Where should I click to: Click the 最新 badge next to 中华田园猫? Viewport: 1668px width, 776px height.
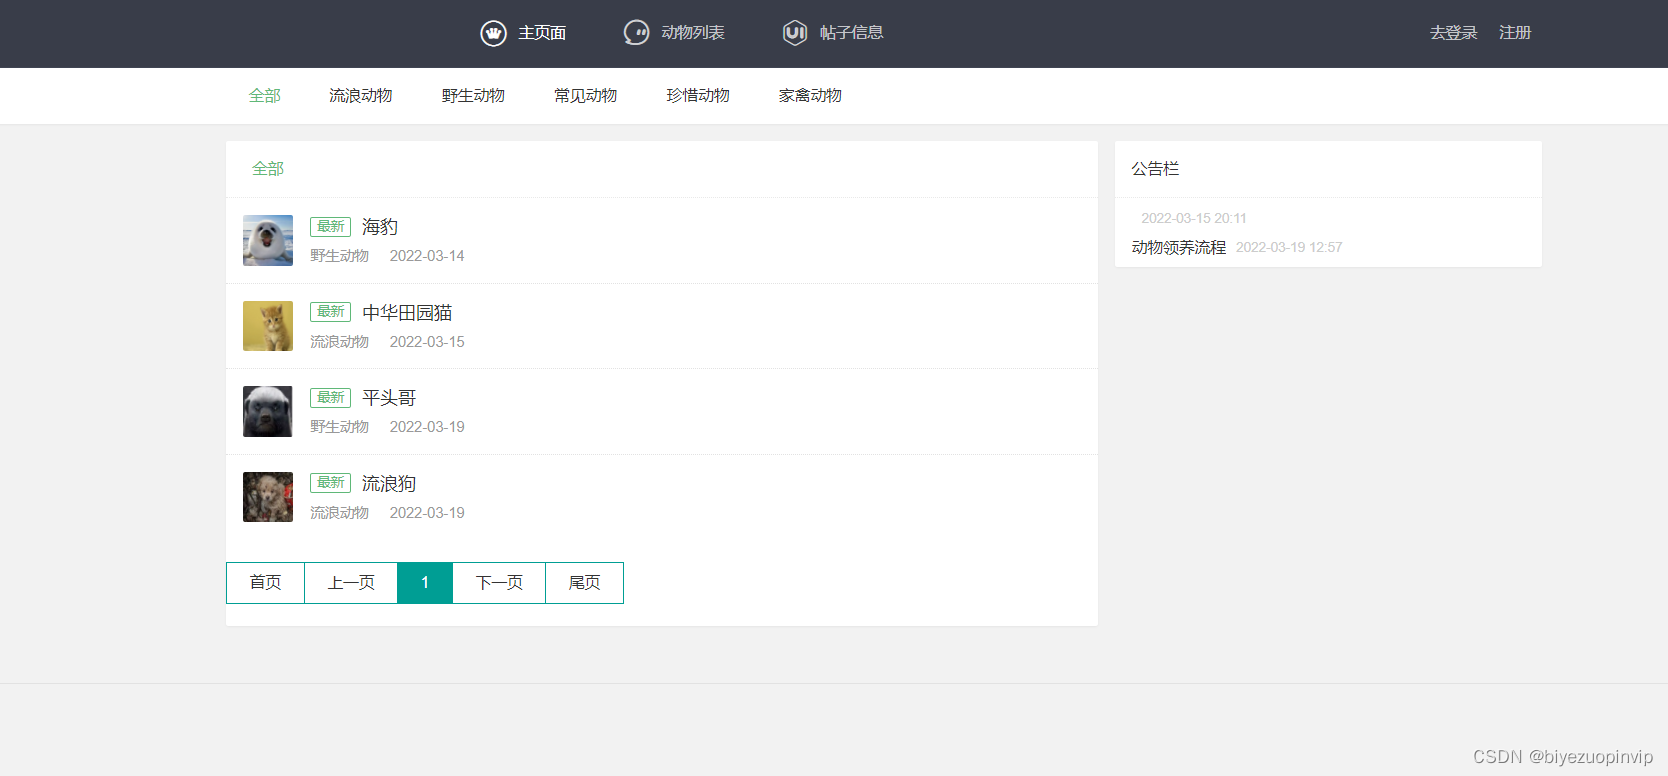click(330, 312)
